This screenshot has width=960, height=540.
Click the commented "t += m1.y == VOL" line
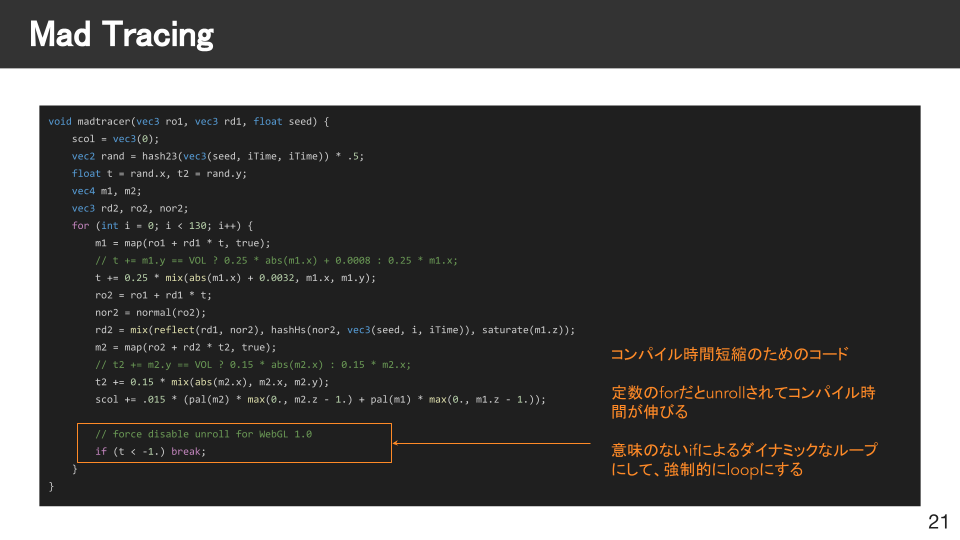[x=276, y=260]
